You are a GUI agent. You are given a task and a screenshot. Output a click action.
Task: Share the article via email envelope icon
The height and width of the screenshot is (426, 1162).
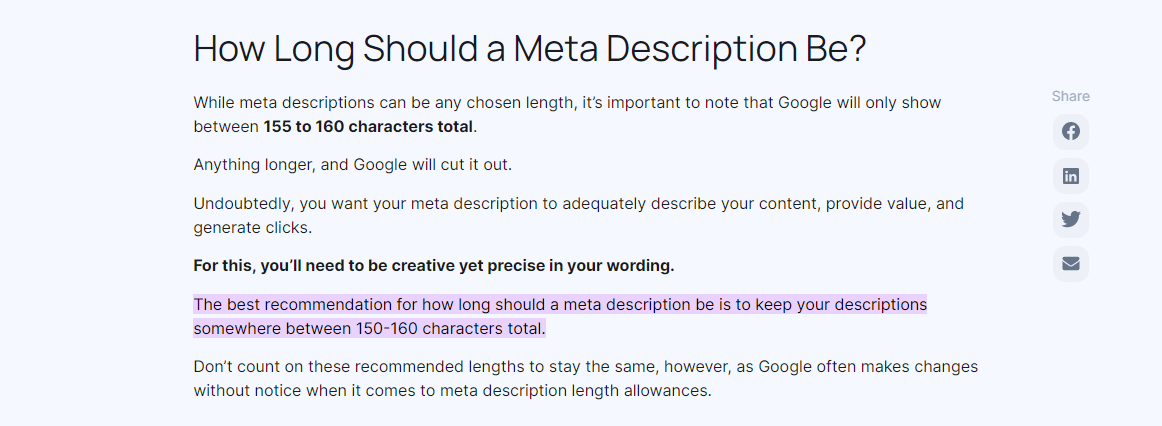click(1071, 264)
